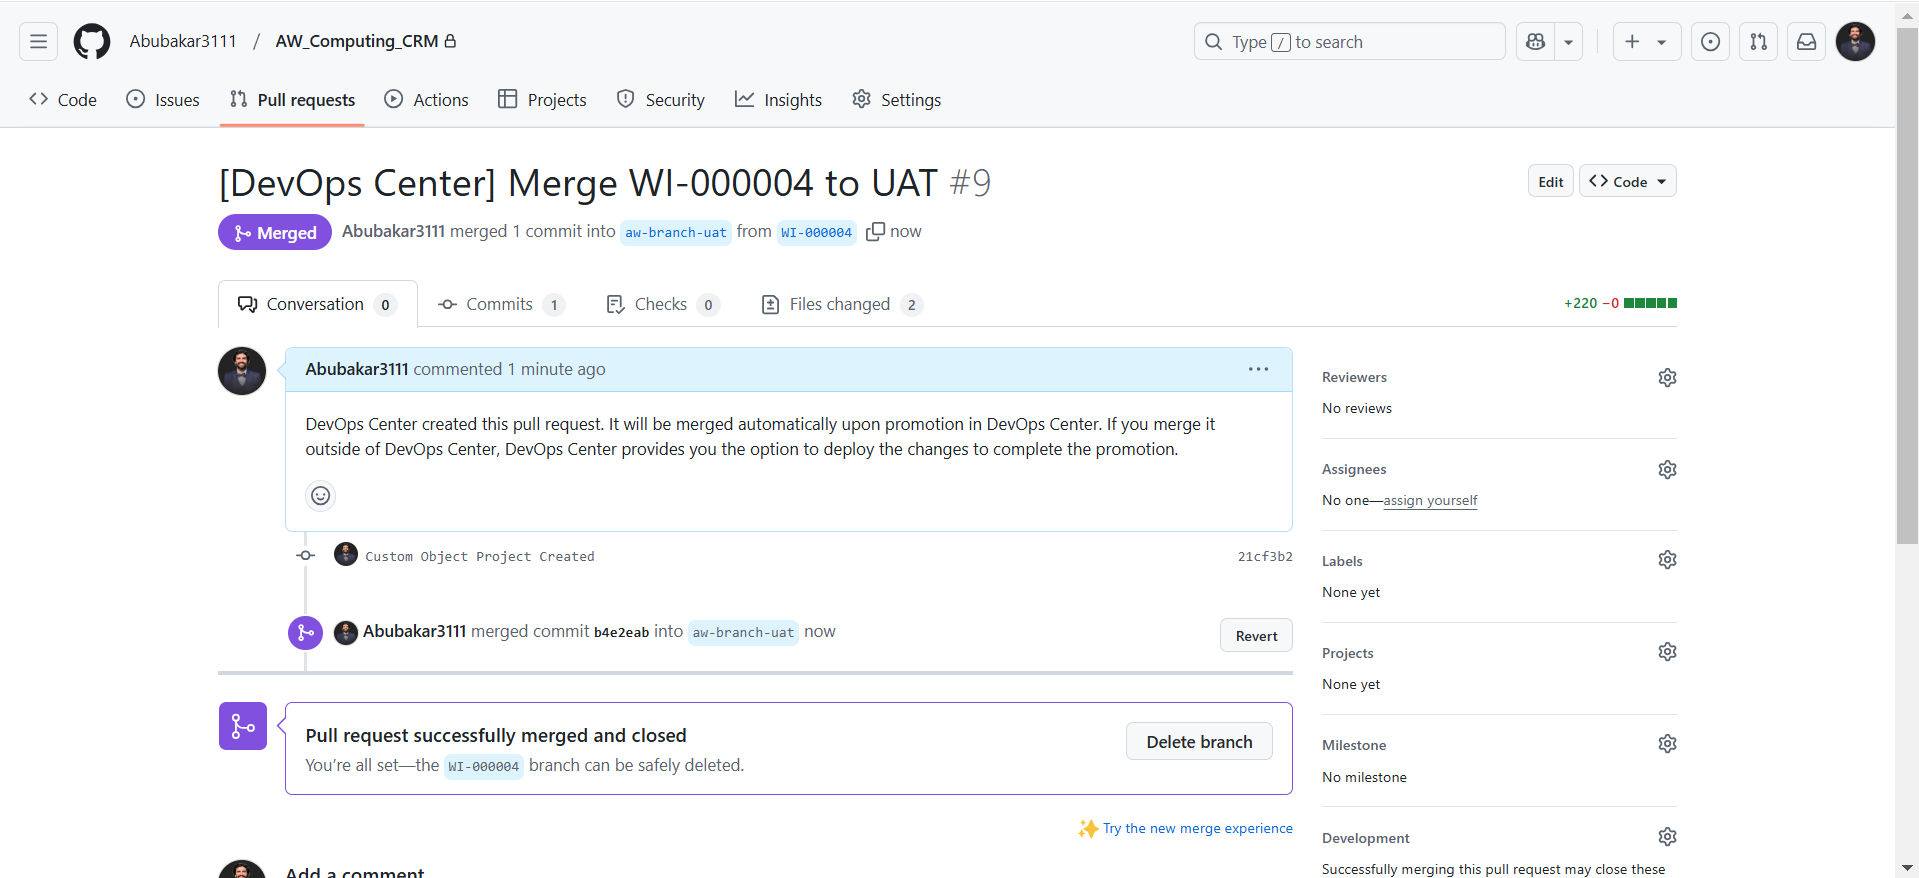The width and height of the screenshot is (1919, 878).
Task: Open merged commit b4e2eab
Action: pos(621,632)
